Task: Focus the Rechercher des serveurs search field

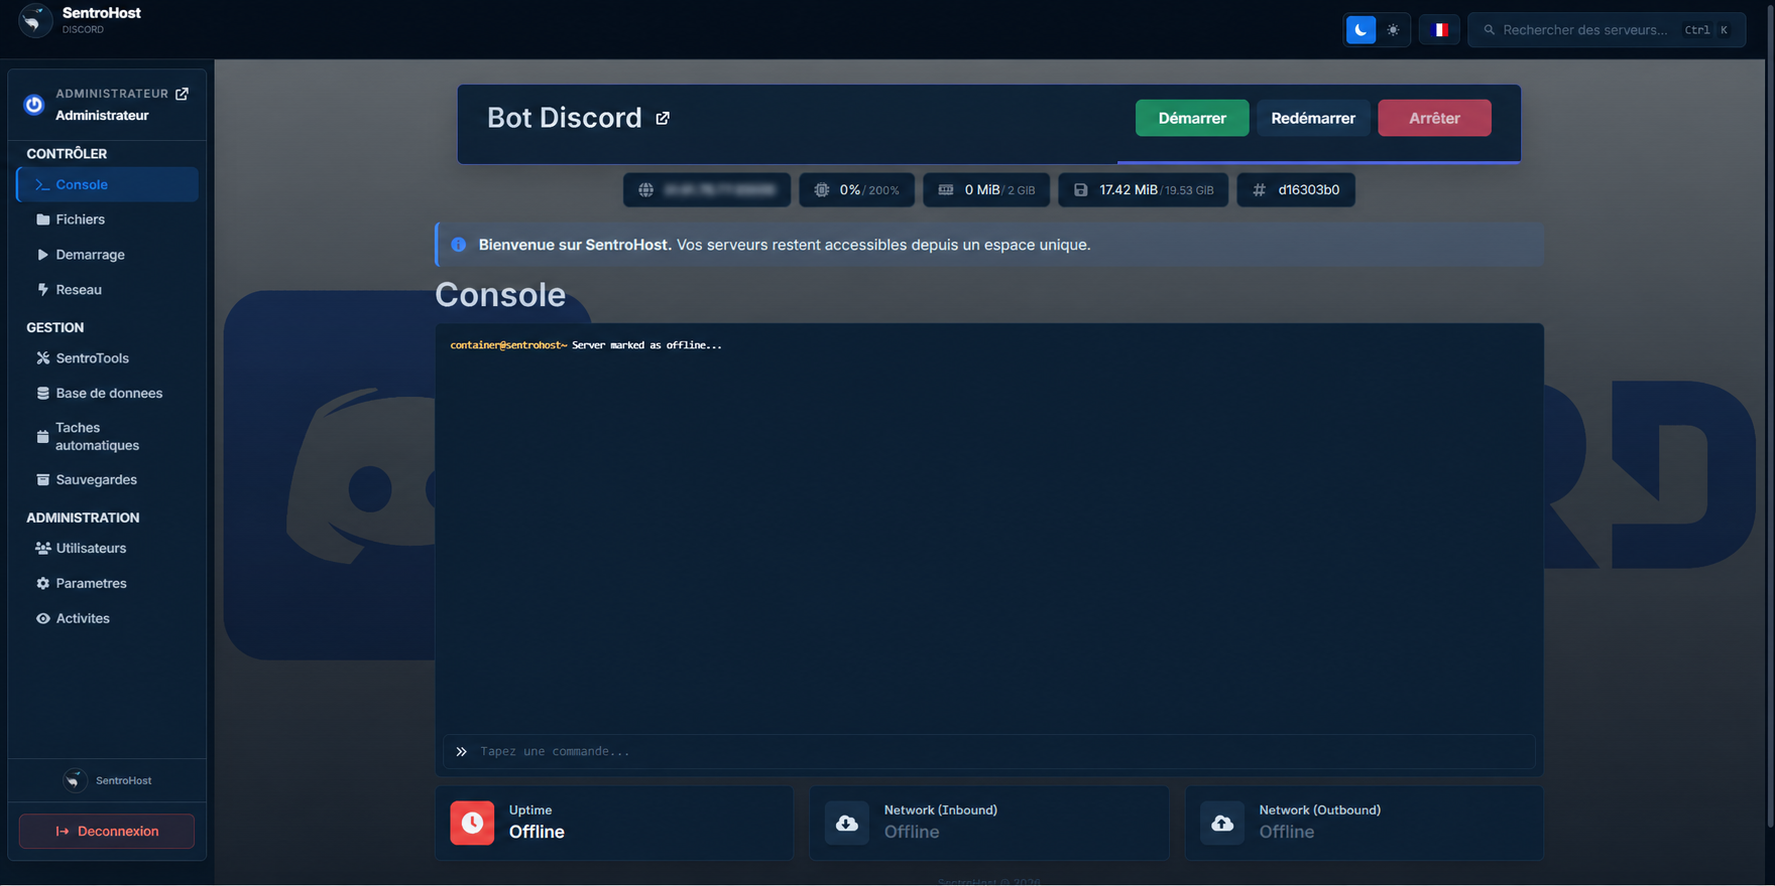Action: click(x=1607, y=30)
